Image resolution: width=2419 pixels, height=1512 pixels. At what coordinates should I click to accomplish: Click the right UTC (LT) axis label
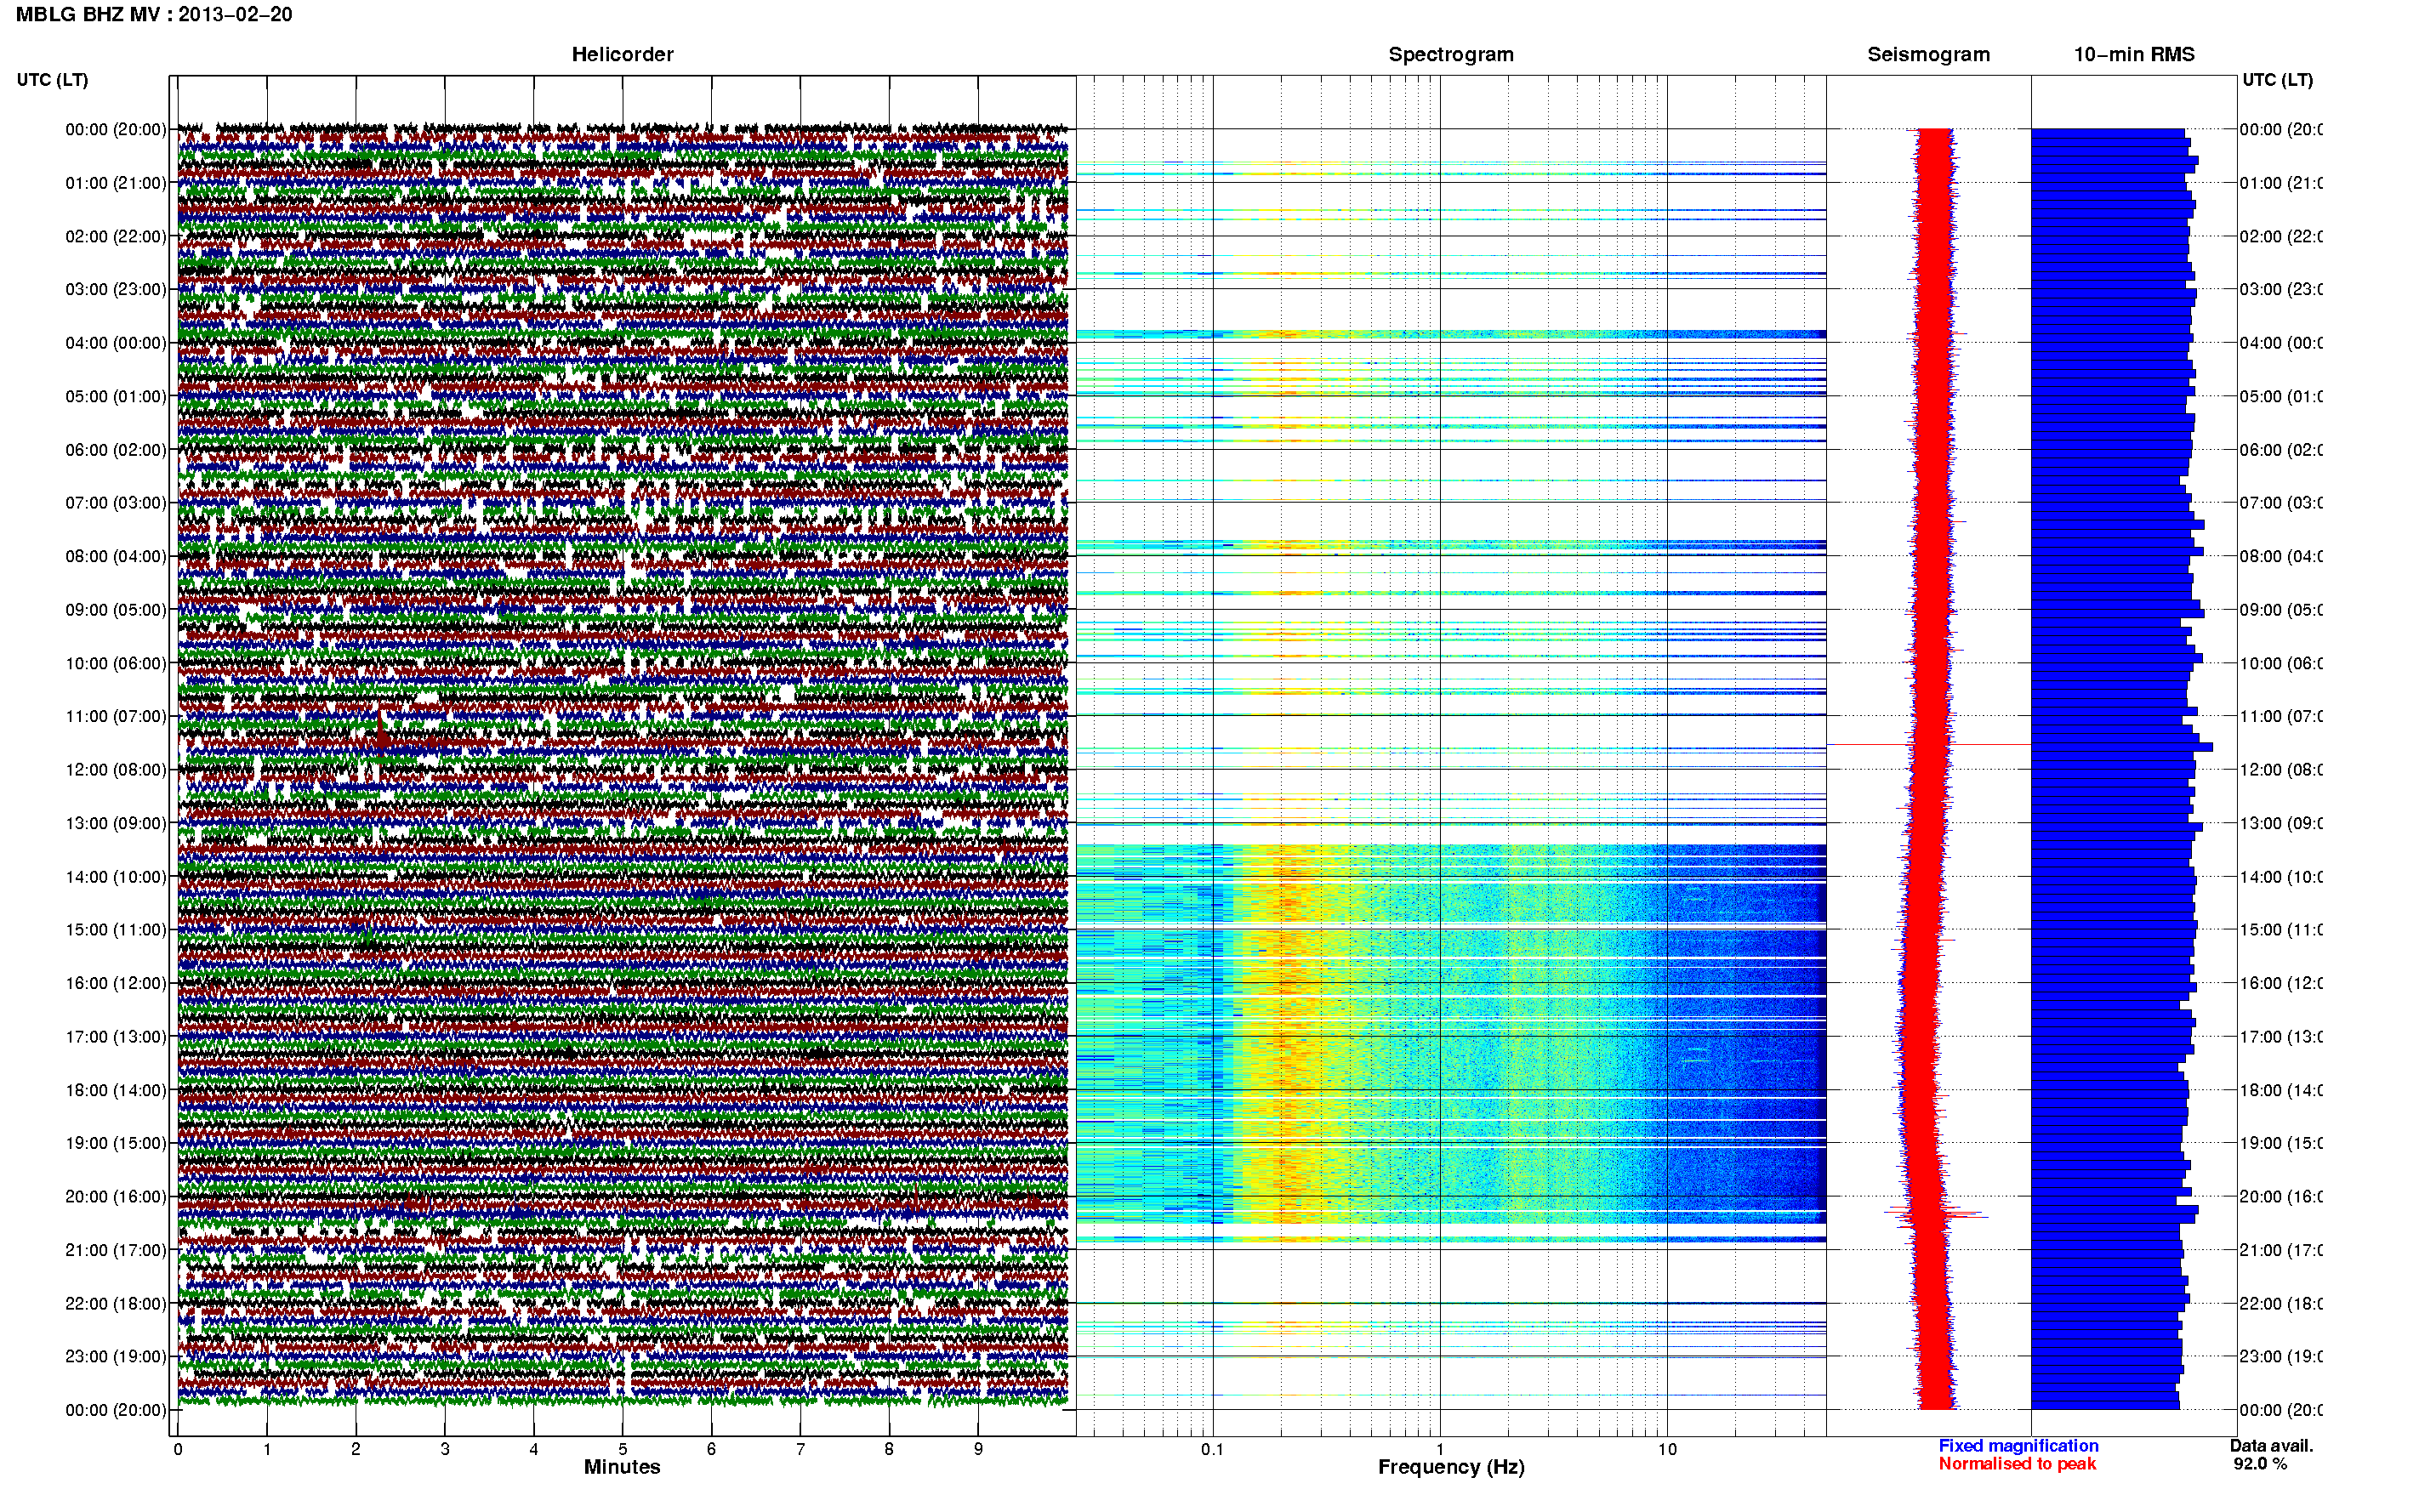(x=2277, y=80)
